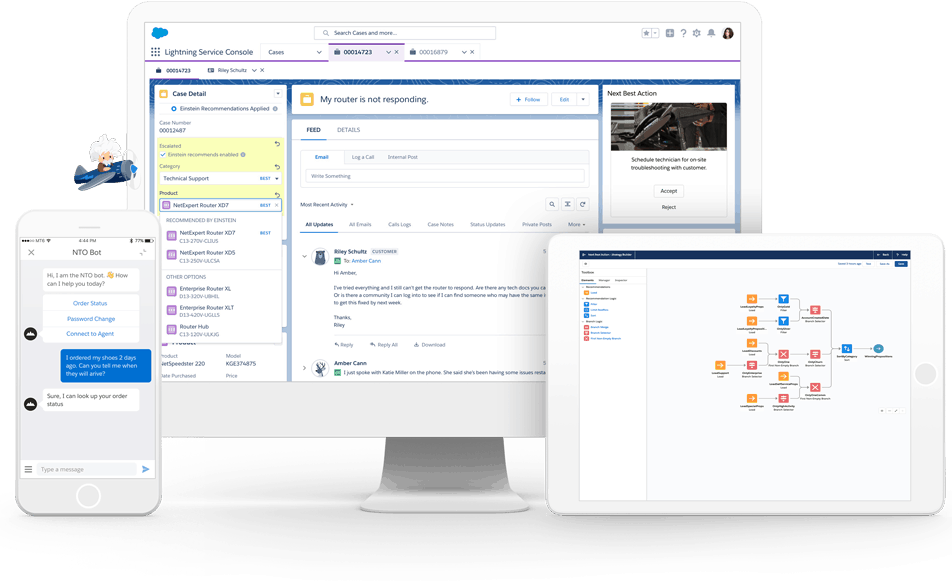Image resolution: width=952 pixels, height=586 pixels.
Task: Open the App Launcher grid icon
Action: 155,52
